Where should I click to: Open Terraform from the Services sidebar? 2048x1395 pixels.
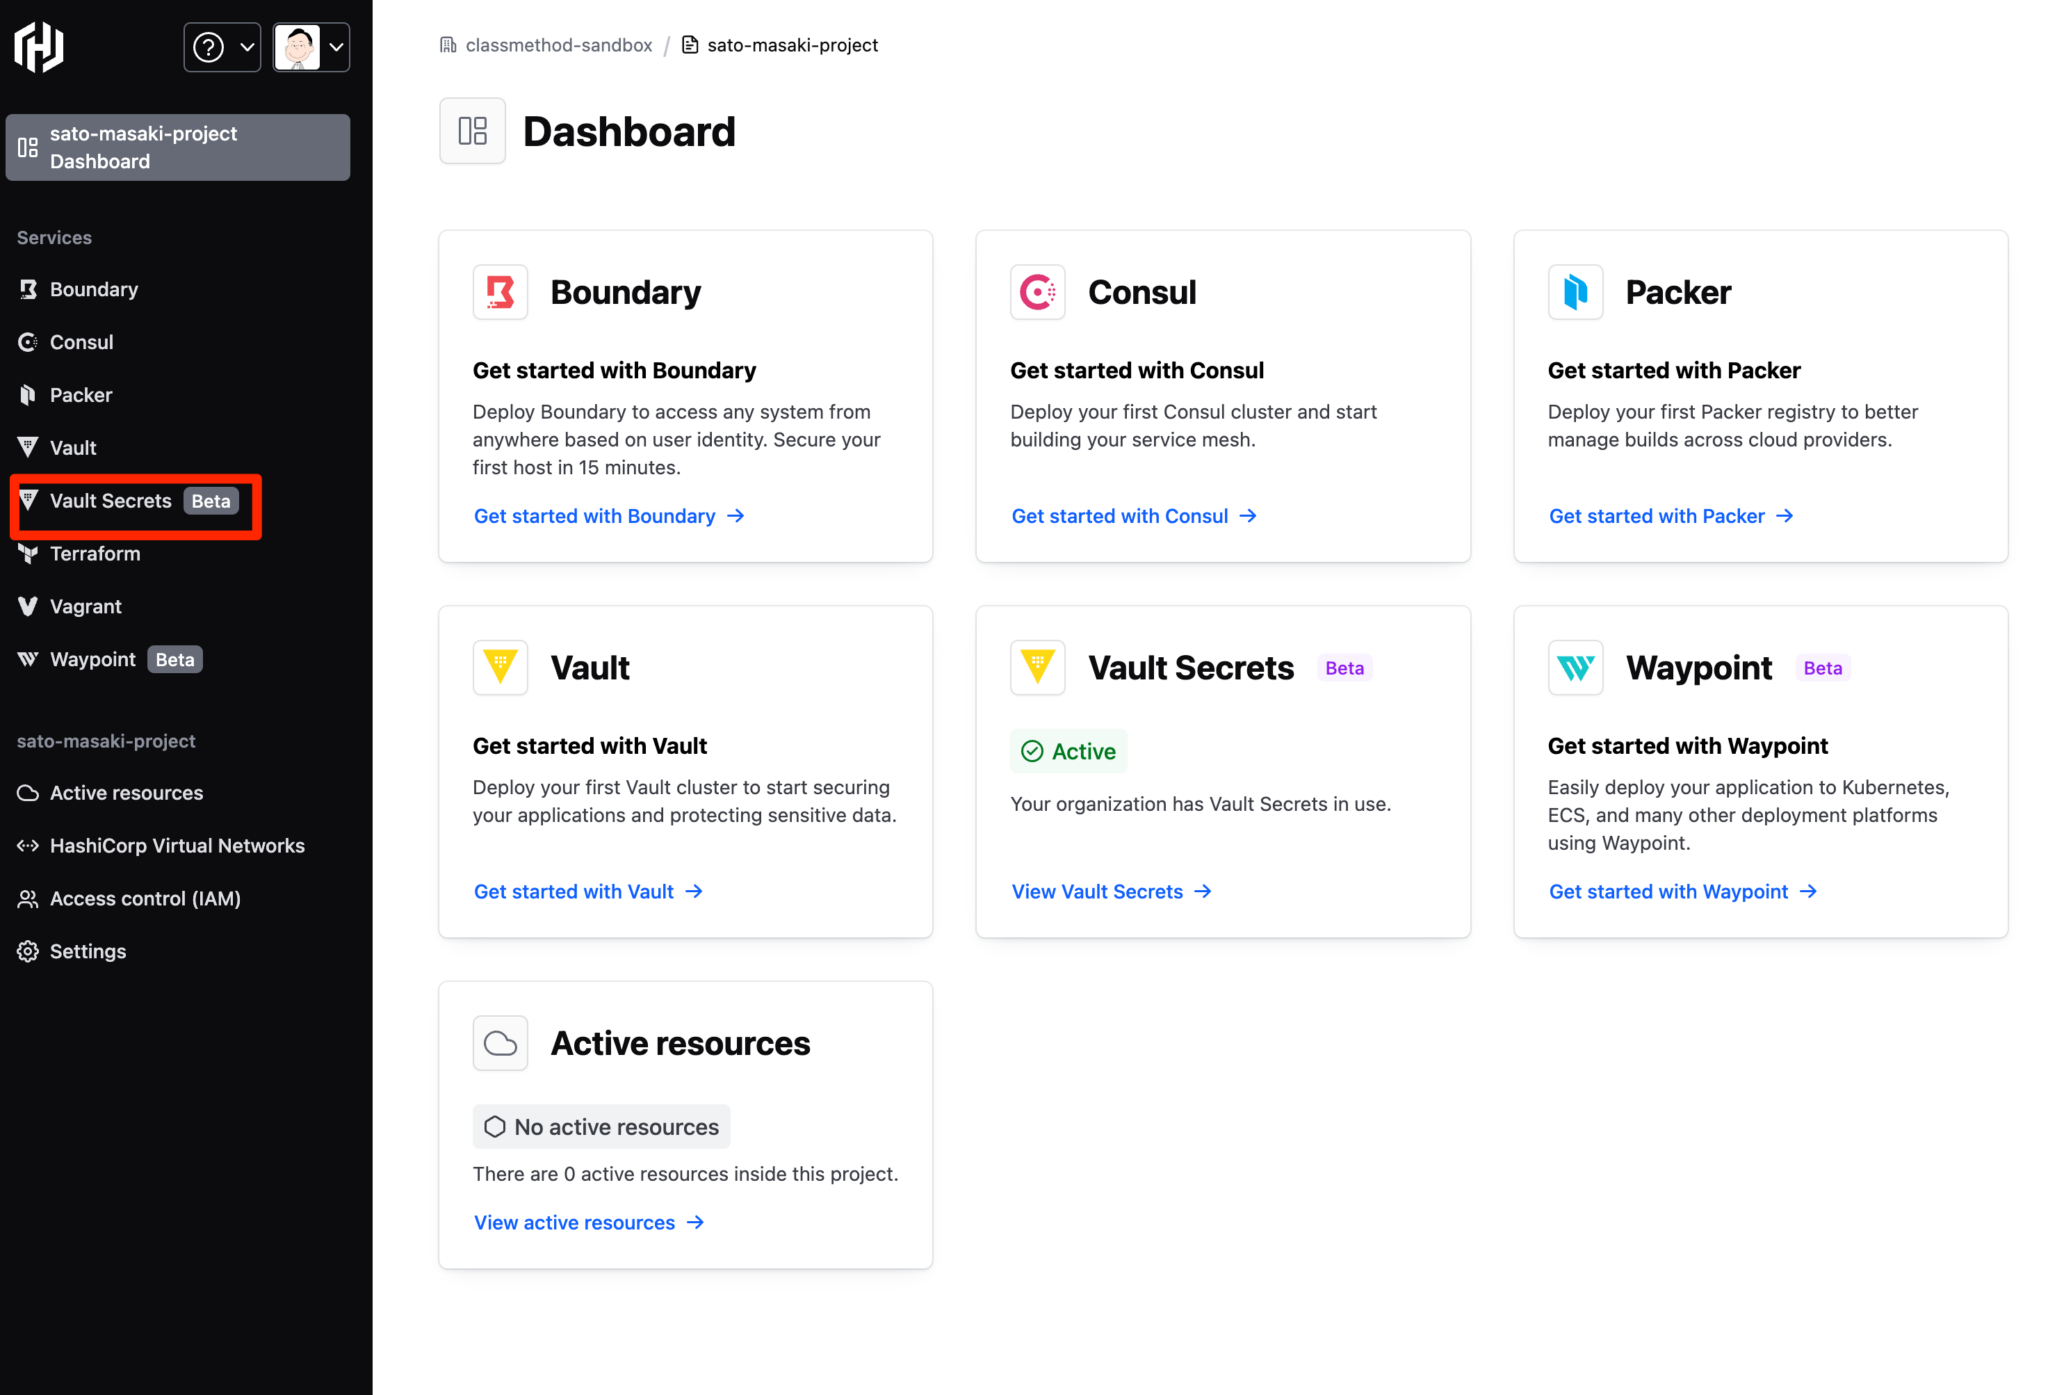pos(94,553)
